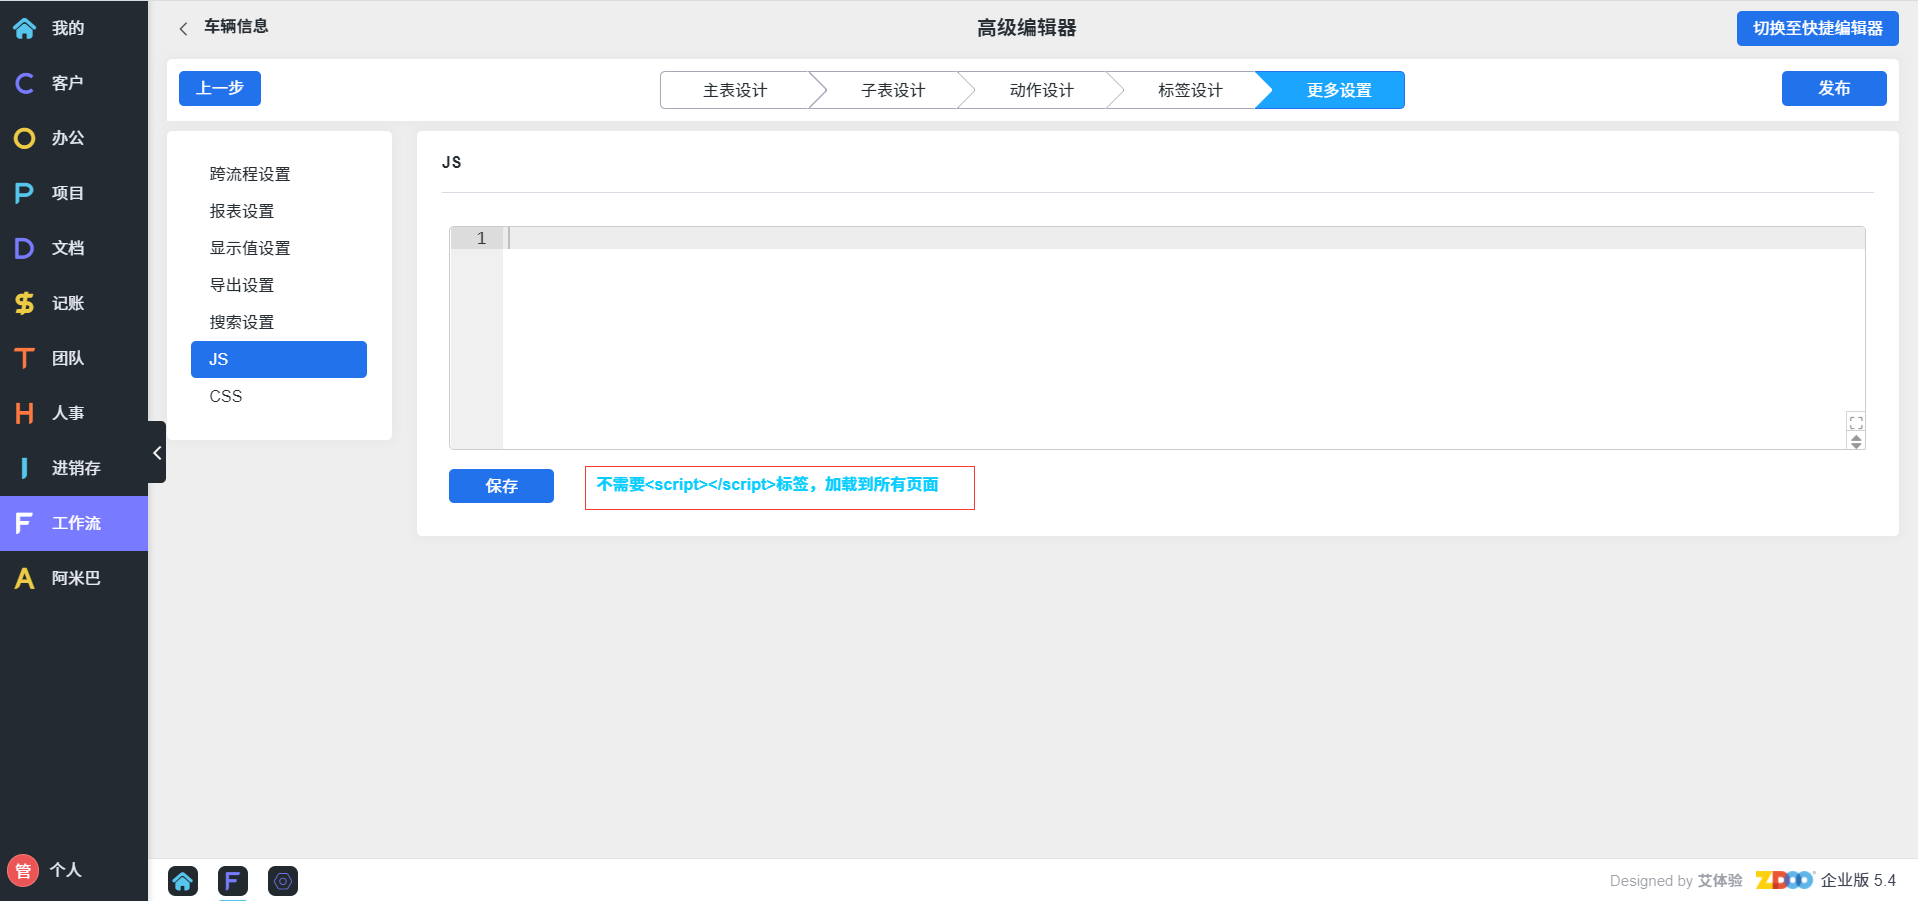Screen dimensions: 1918x901
Task: Click into the JS code editor line 1
Action: coord(1180,238)
